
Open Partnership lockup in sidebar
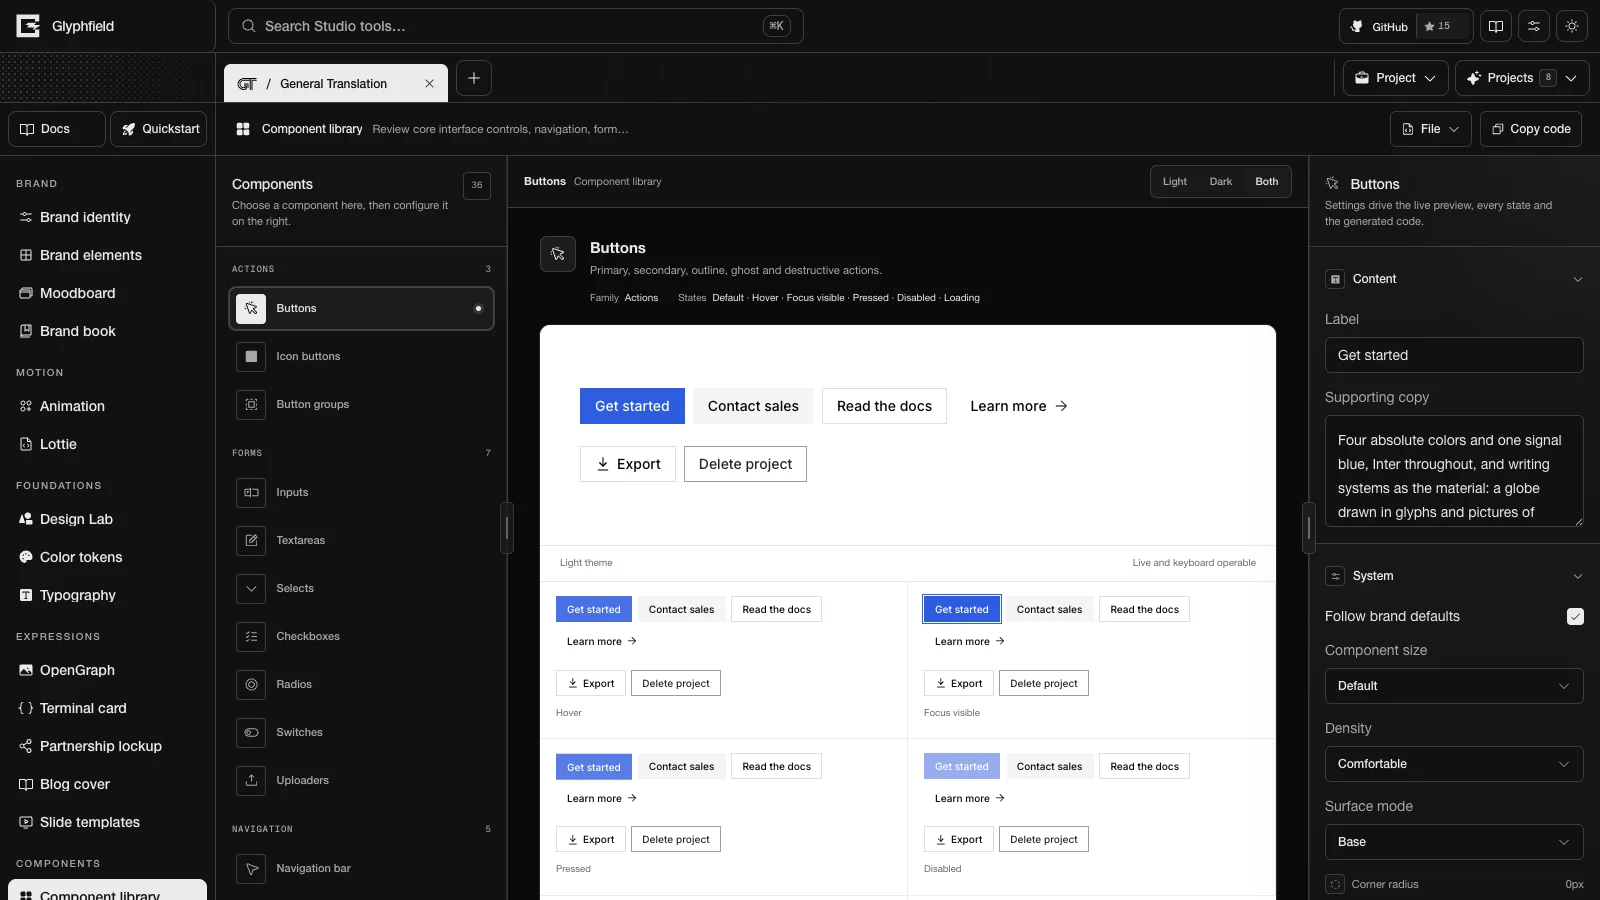click(x=107, y=746)
